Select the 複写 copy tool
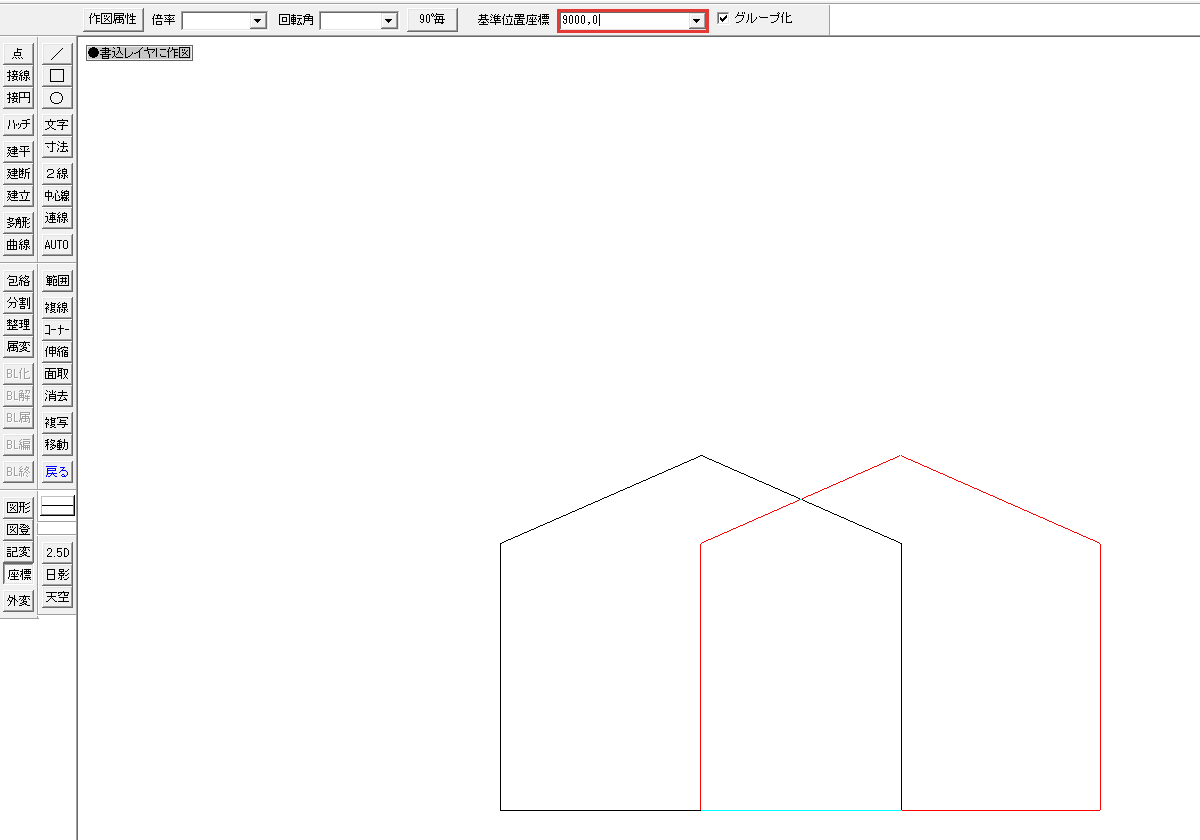 pyautogui.click(x=57, y=423)
